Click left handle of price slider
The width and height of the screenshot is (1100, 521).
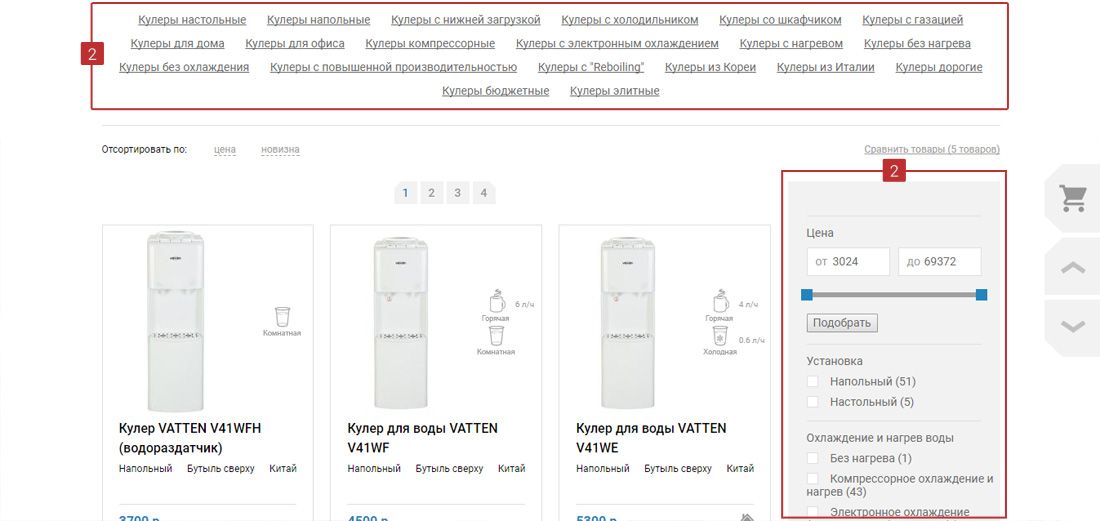807,295
